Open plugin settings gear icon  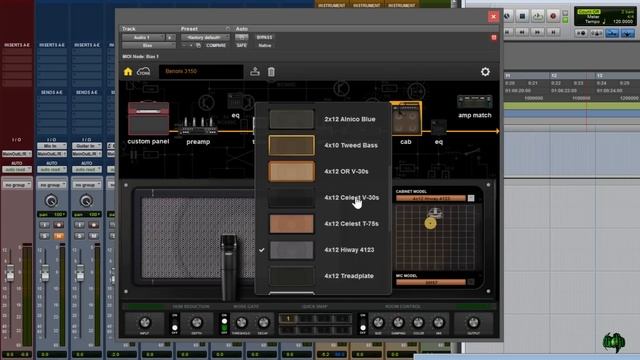(x=485, y=72)
